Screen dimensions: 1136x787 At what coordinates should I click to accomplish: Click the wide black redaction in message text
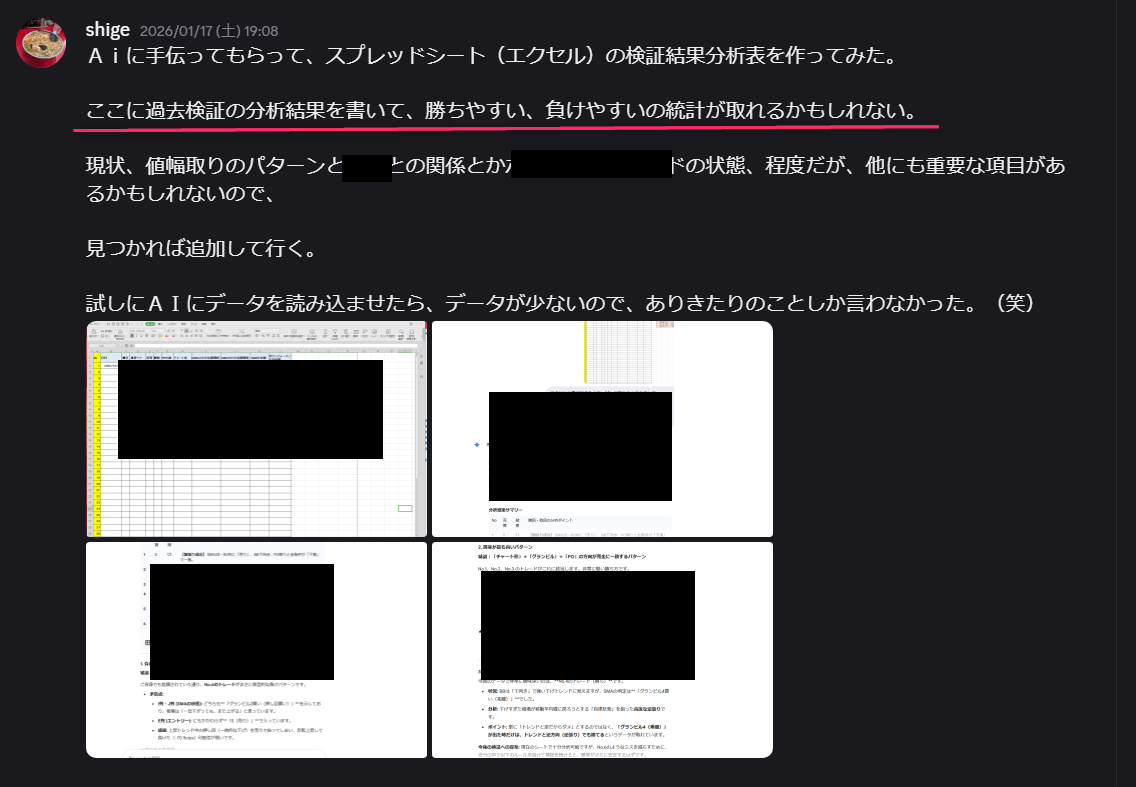pos(590,165)
